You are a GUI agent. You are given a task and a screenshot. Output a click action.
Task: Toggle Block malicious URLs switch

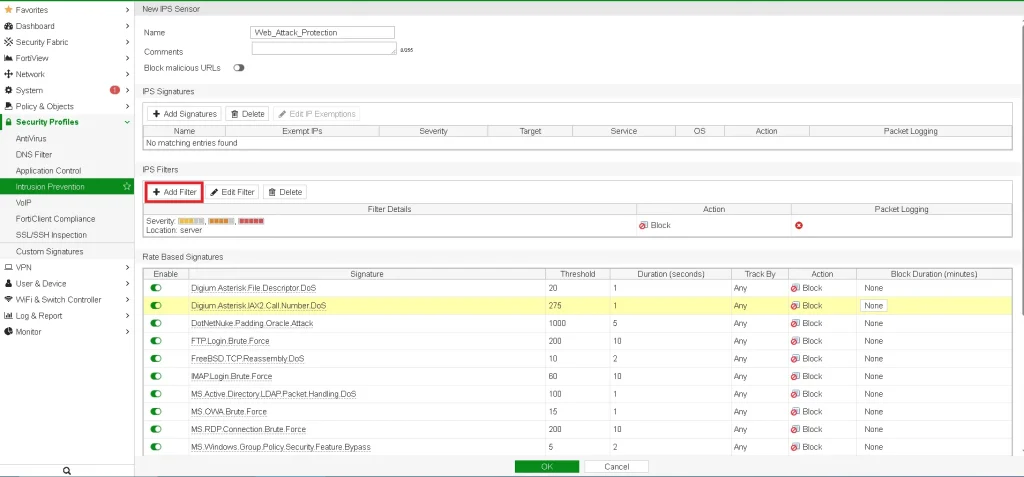point(238,68)
